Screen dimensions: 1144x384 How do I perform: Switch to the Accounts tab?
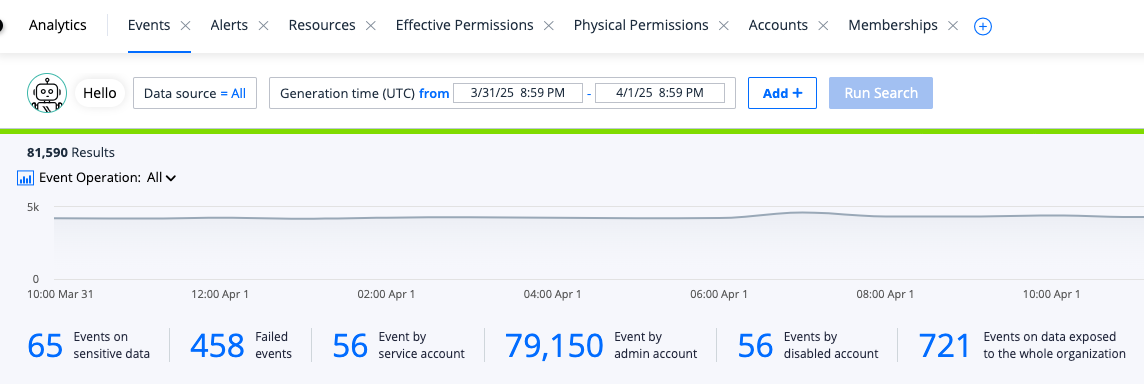pyautogui.click(x=778, y=26)
